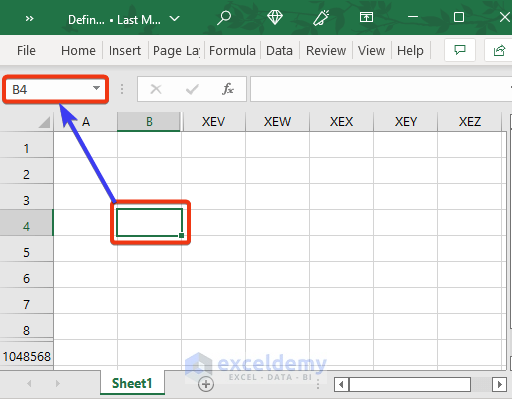Viewport: 512px width, 399px height.
Task: Click the Comments speech bubble button
Action: (x=460, y=50)
